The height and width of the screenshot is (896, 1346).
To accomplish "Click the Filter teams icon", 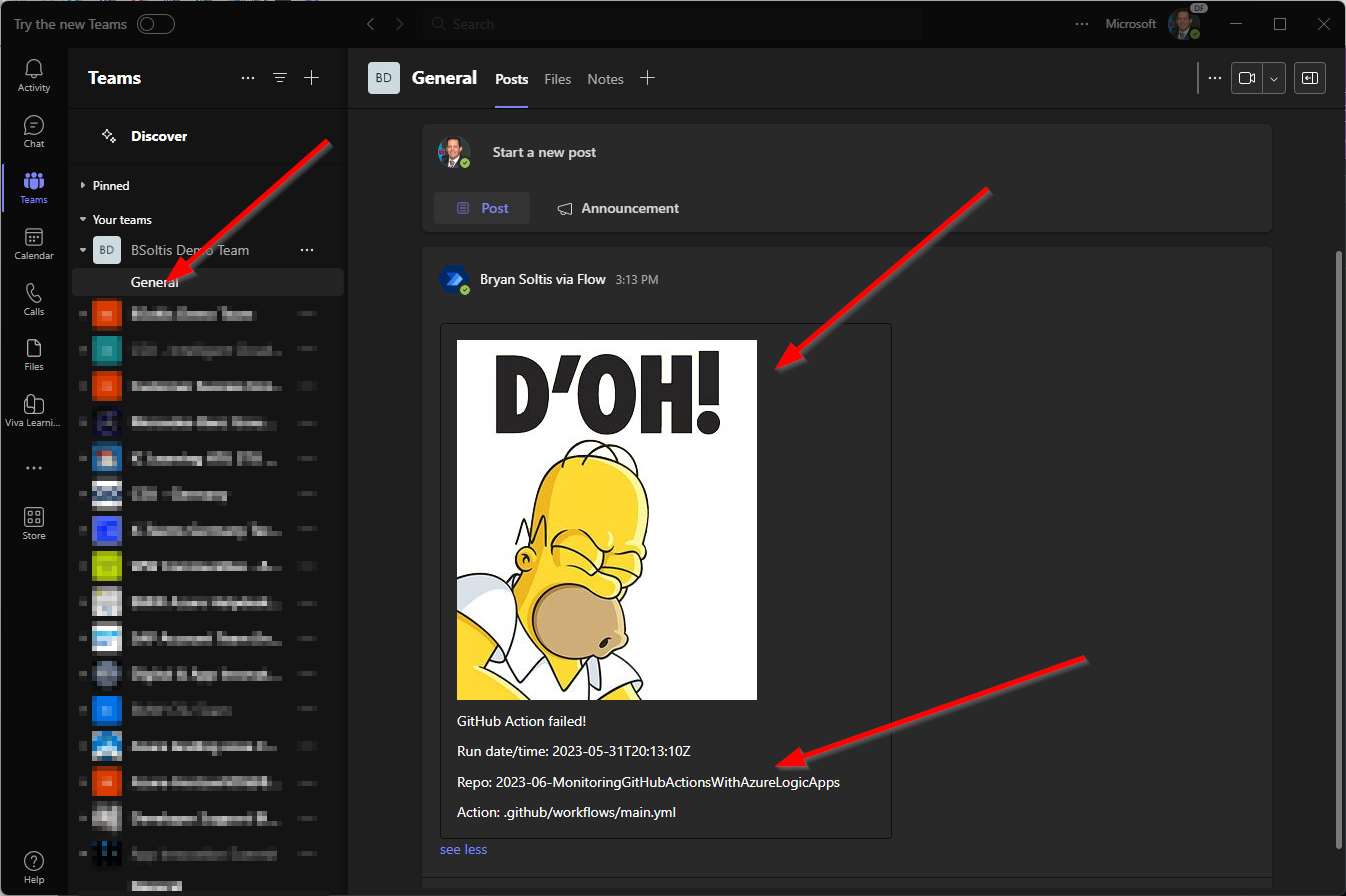I will [x=280, y=78].
